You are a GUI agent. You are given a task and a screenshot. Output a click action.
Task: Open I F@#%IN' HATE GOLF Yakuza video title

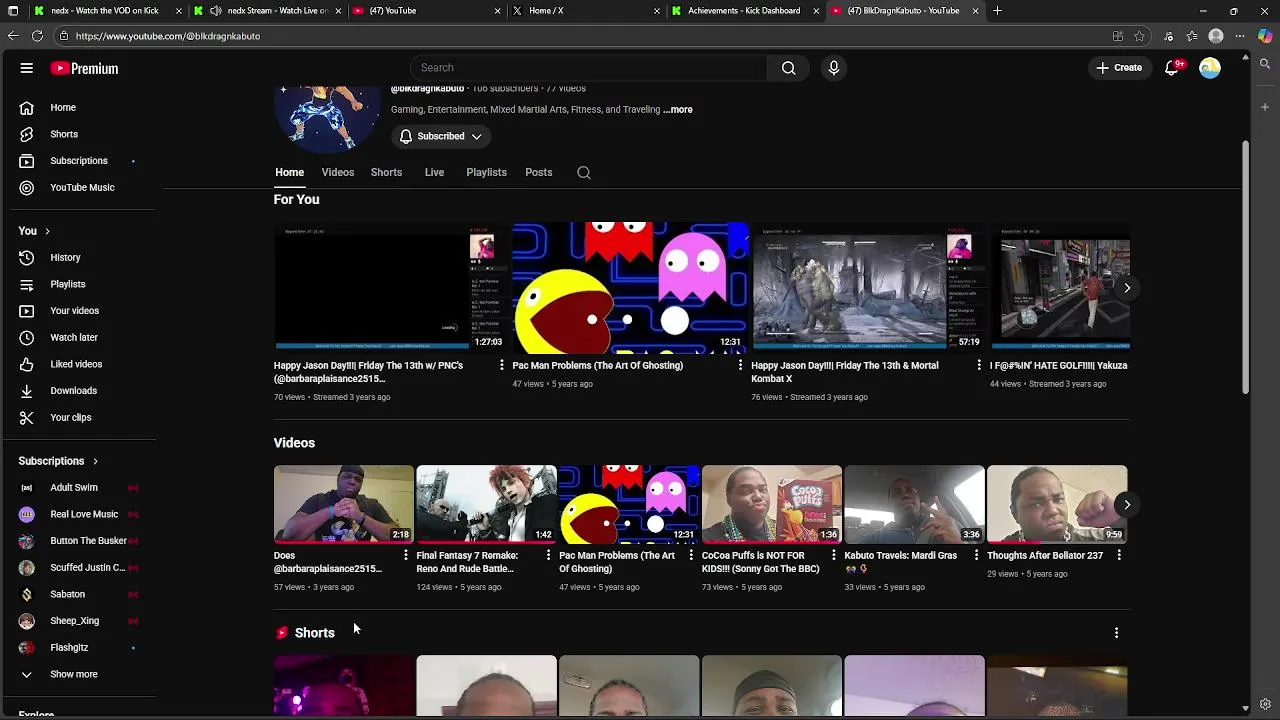point(1059,366)
